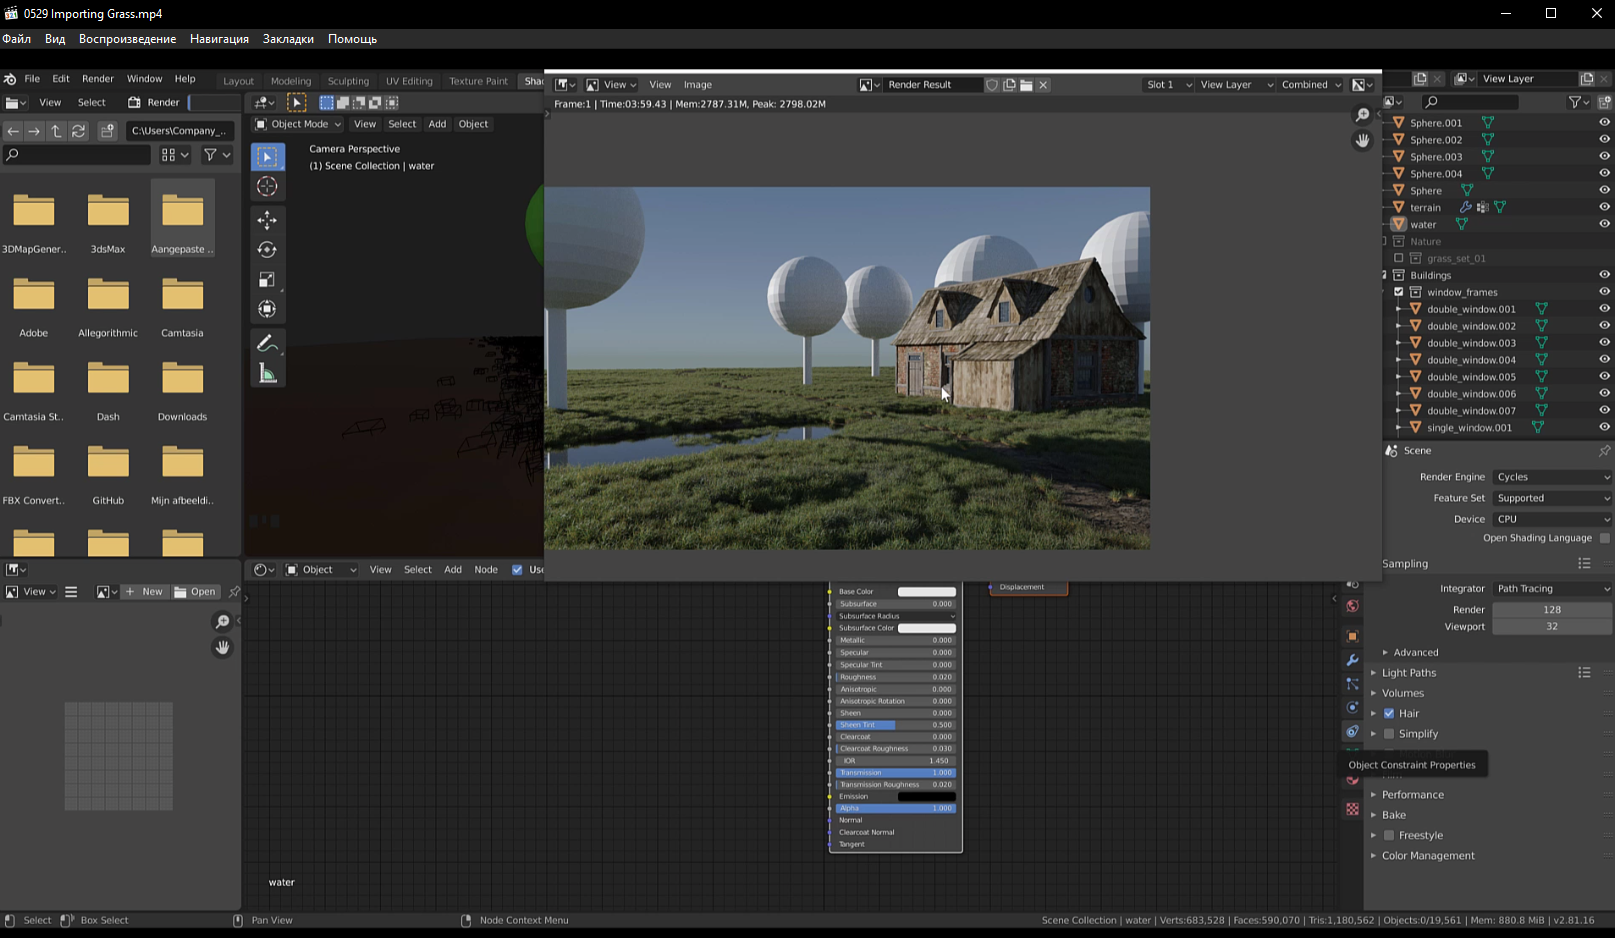Switch to the Sculpting workspace tab
The image size is (1615, 938).
coord(348,81)
